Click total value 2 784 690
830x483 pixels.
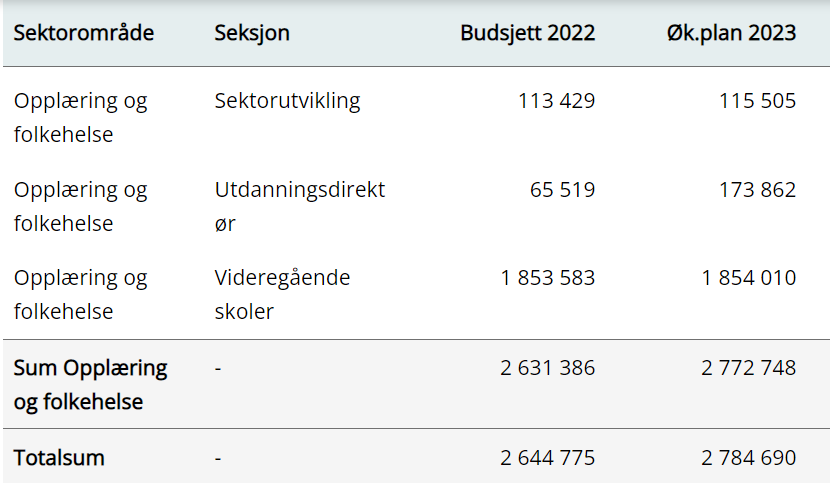coord(749,458)
